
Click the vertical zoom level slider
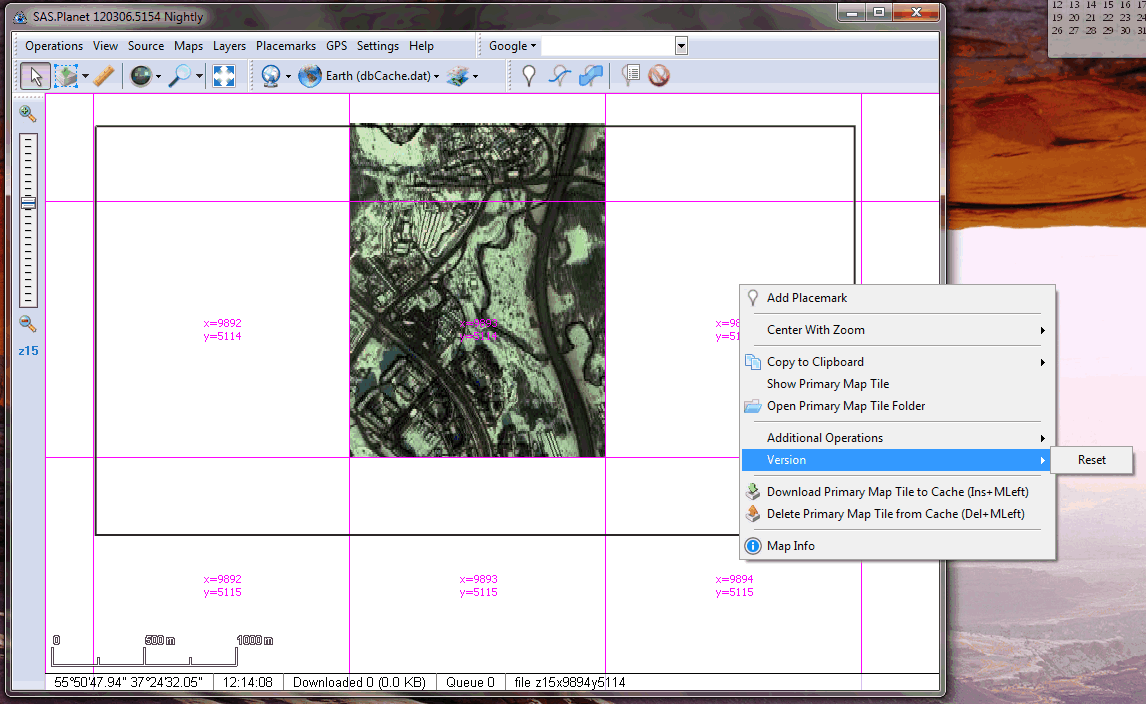pyautogui.click(x=28, y=220)
